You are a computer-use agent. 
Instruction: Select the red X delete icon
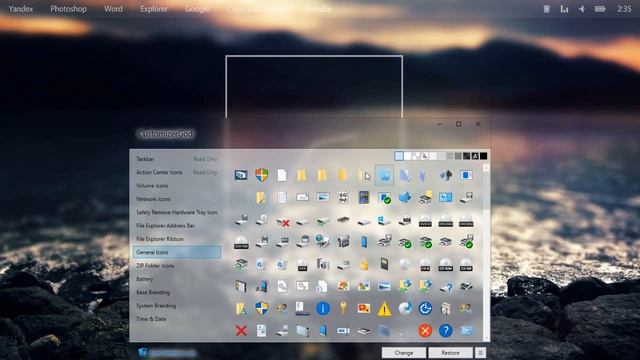241,330
